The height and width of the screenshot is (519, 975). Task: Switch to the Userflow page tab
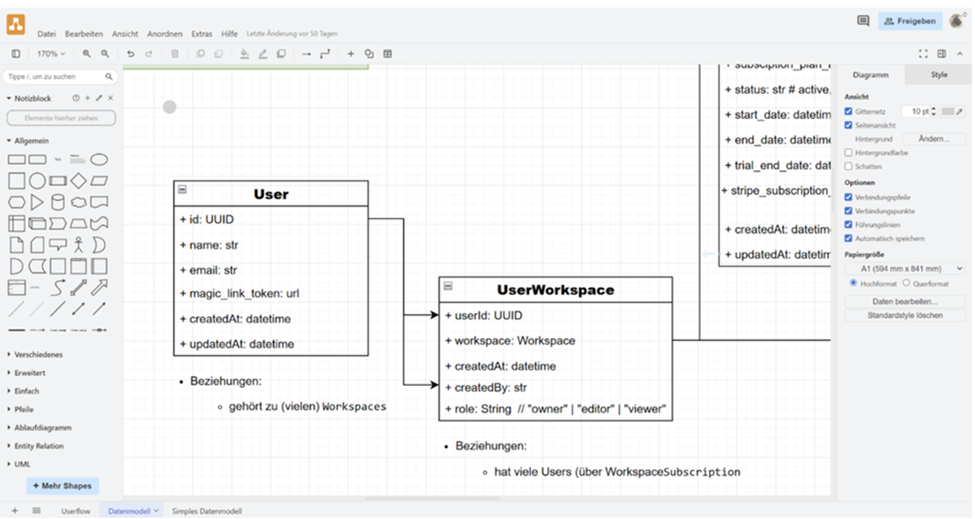point(75,511)
